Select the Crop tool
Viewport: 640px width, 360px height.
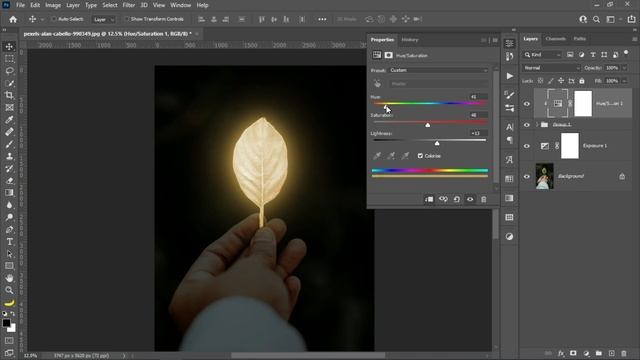pos(9,95)
